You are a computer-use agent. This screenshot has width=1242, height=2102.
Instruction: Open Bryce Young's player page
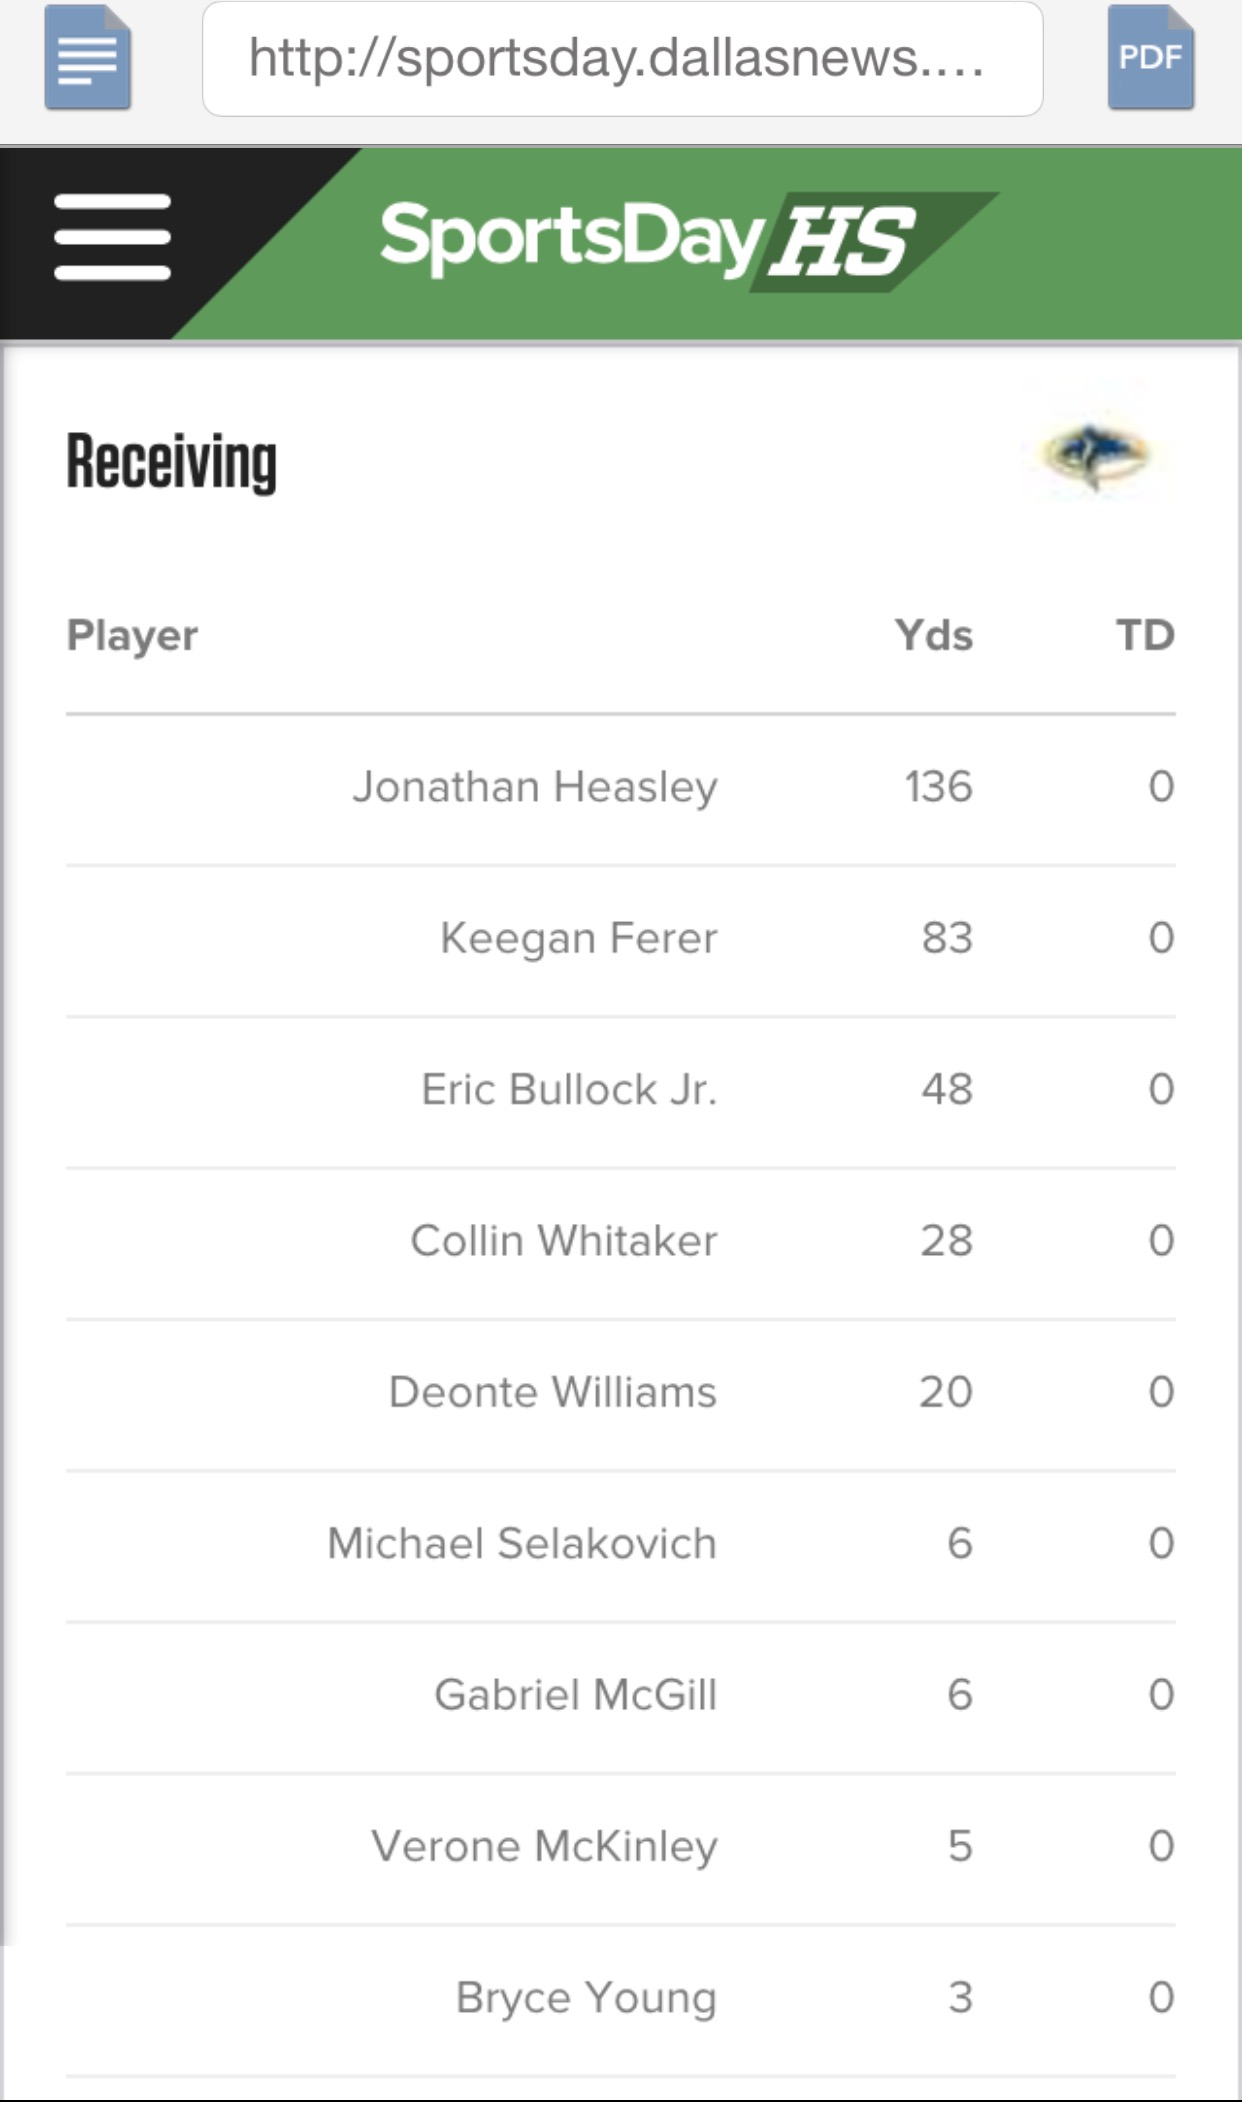pyautogui.click(x=586, y=1997)
